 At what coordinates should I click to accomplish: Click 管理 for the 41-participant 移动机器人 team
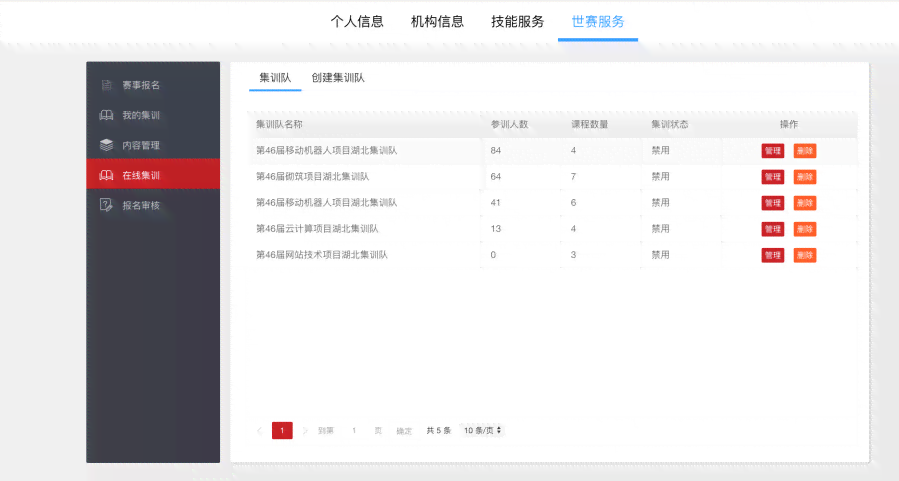772,203
